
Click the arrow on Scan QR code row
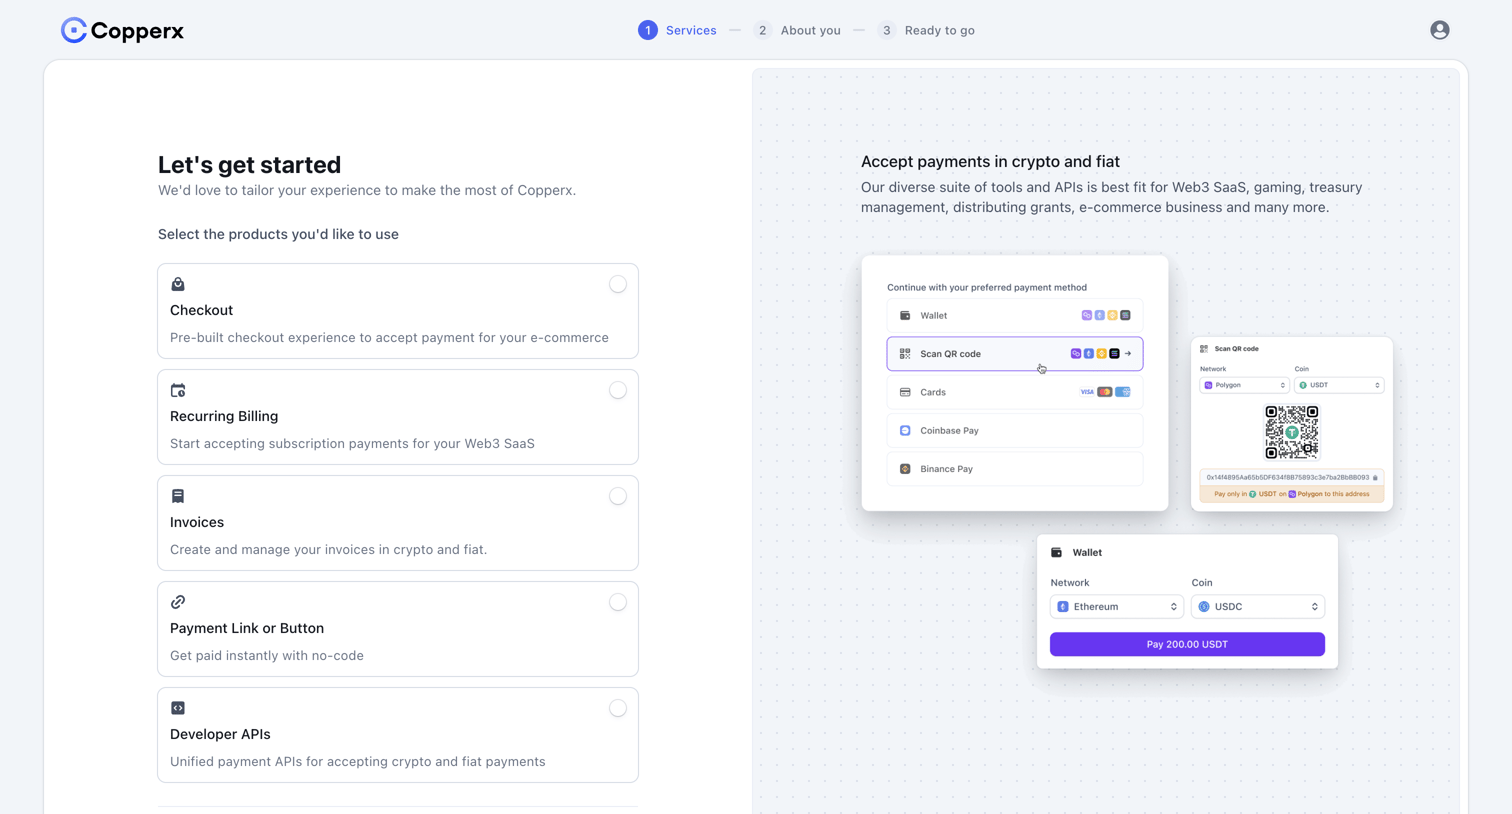click(1128, 354)
